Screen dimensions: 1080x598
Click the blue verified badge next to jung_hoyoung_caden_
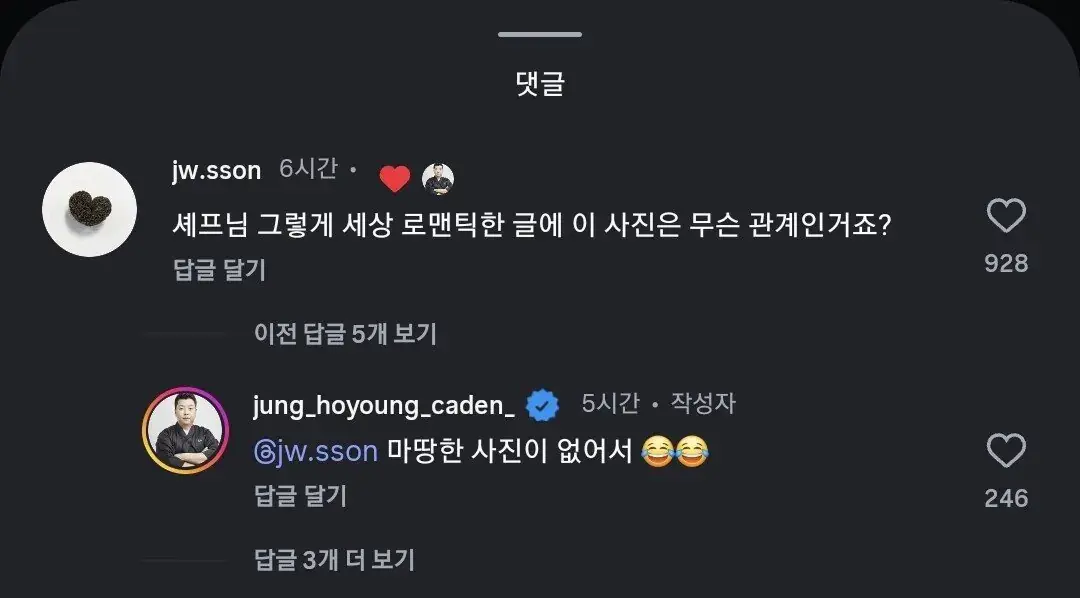point(543,404)
